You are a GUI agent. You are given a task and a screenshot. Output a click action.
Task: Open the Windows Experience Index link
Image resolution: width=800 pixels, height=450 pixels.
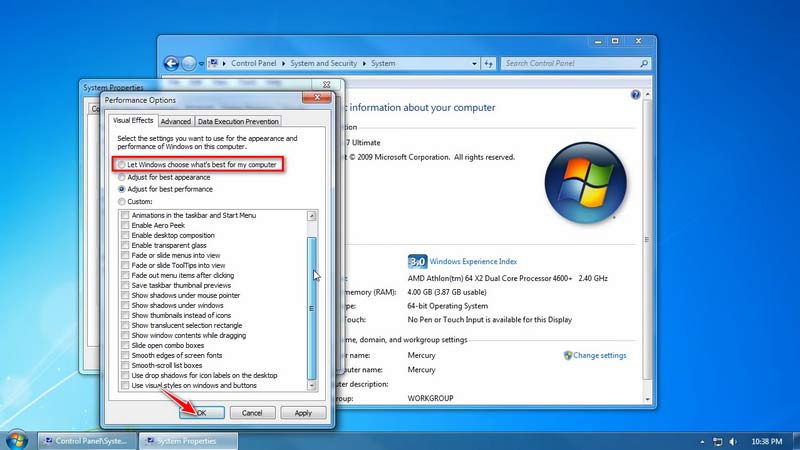click(x=473, y=261)
